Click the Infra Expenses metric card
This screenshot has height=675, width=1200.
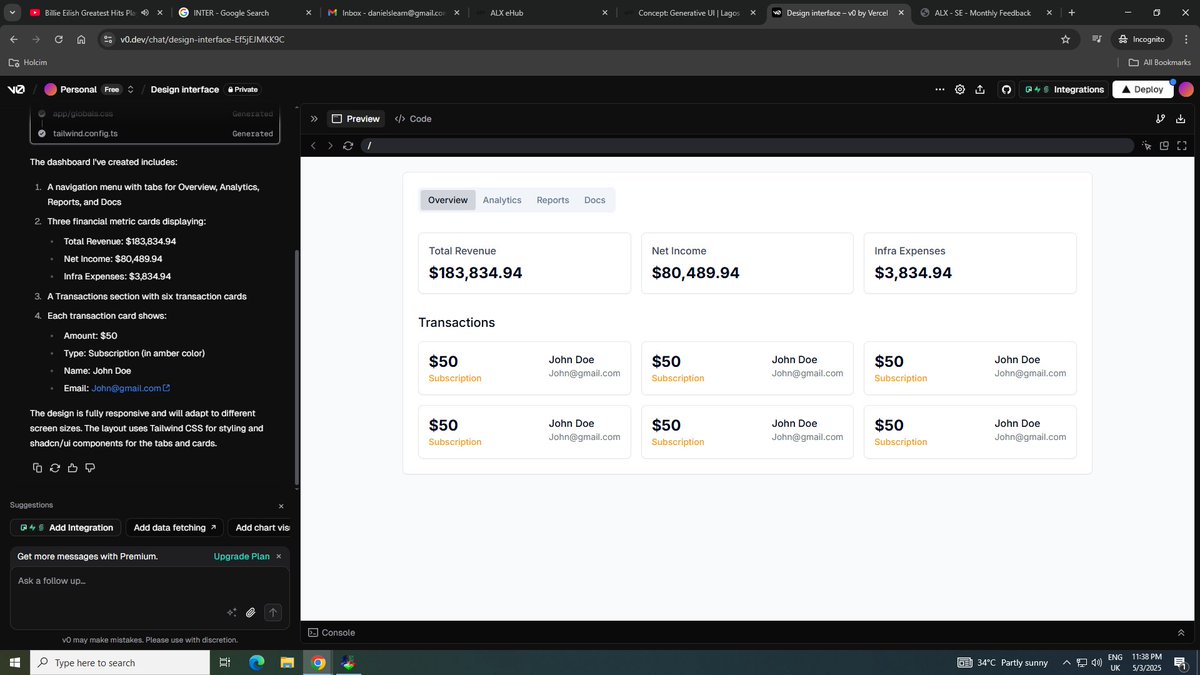(970, 263)
